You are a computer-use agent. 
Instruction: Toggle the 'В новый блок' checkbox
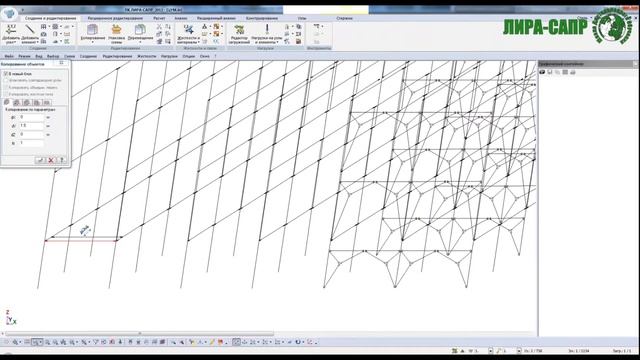pos(6,74)
